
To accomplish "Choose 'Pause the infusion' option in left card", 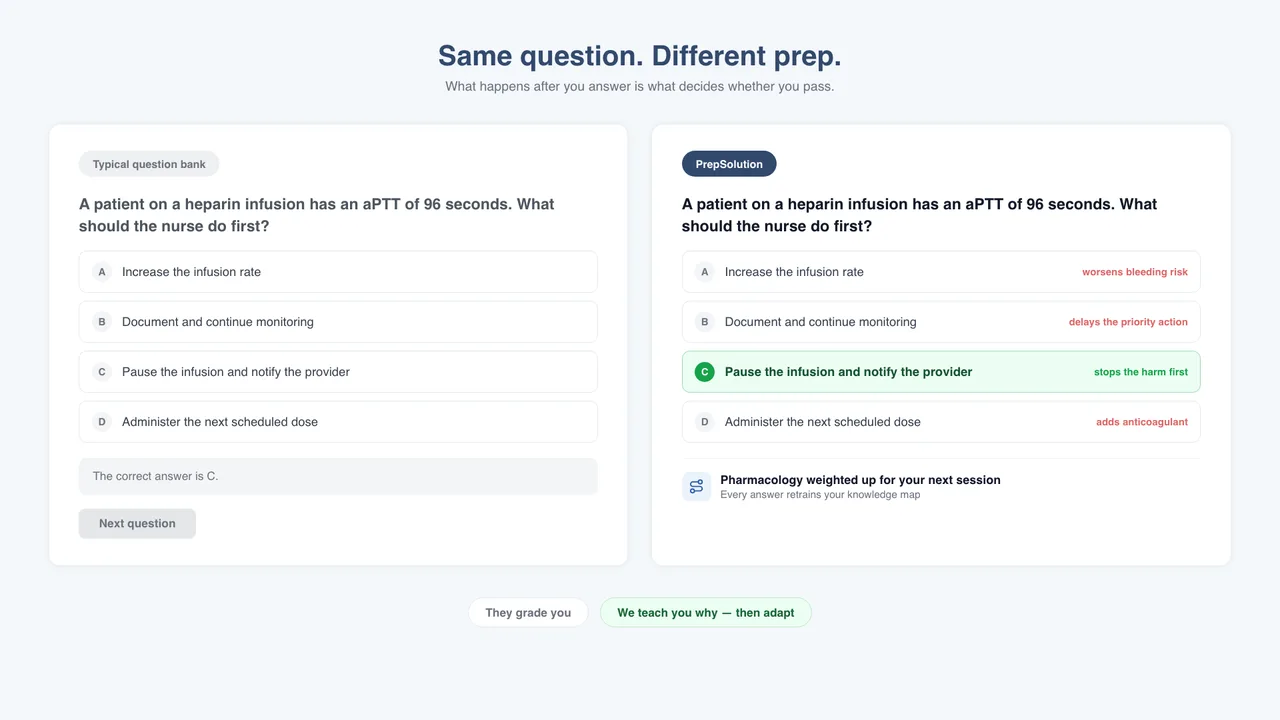I will point(338,372).
